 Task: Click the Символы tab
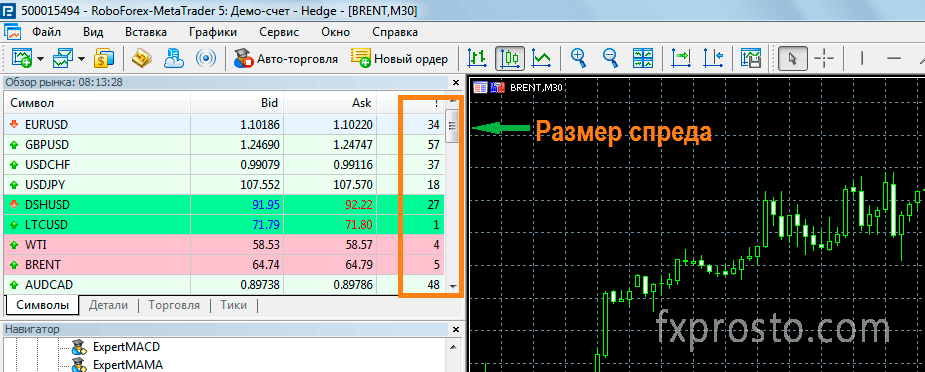coord(42,305)
